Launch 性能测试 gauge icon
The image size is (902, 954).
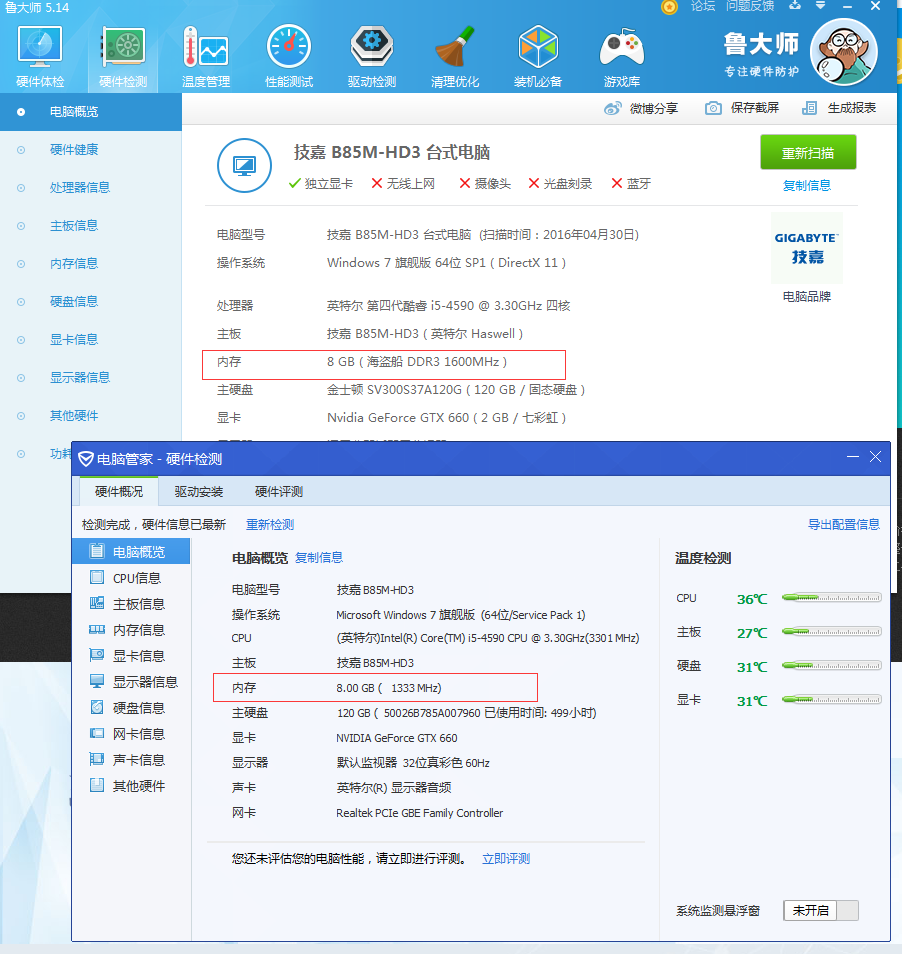(289, 57)
